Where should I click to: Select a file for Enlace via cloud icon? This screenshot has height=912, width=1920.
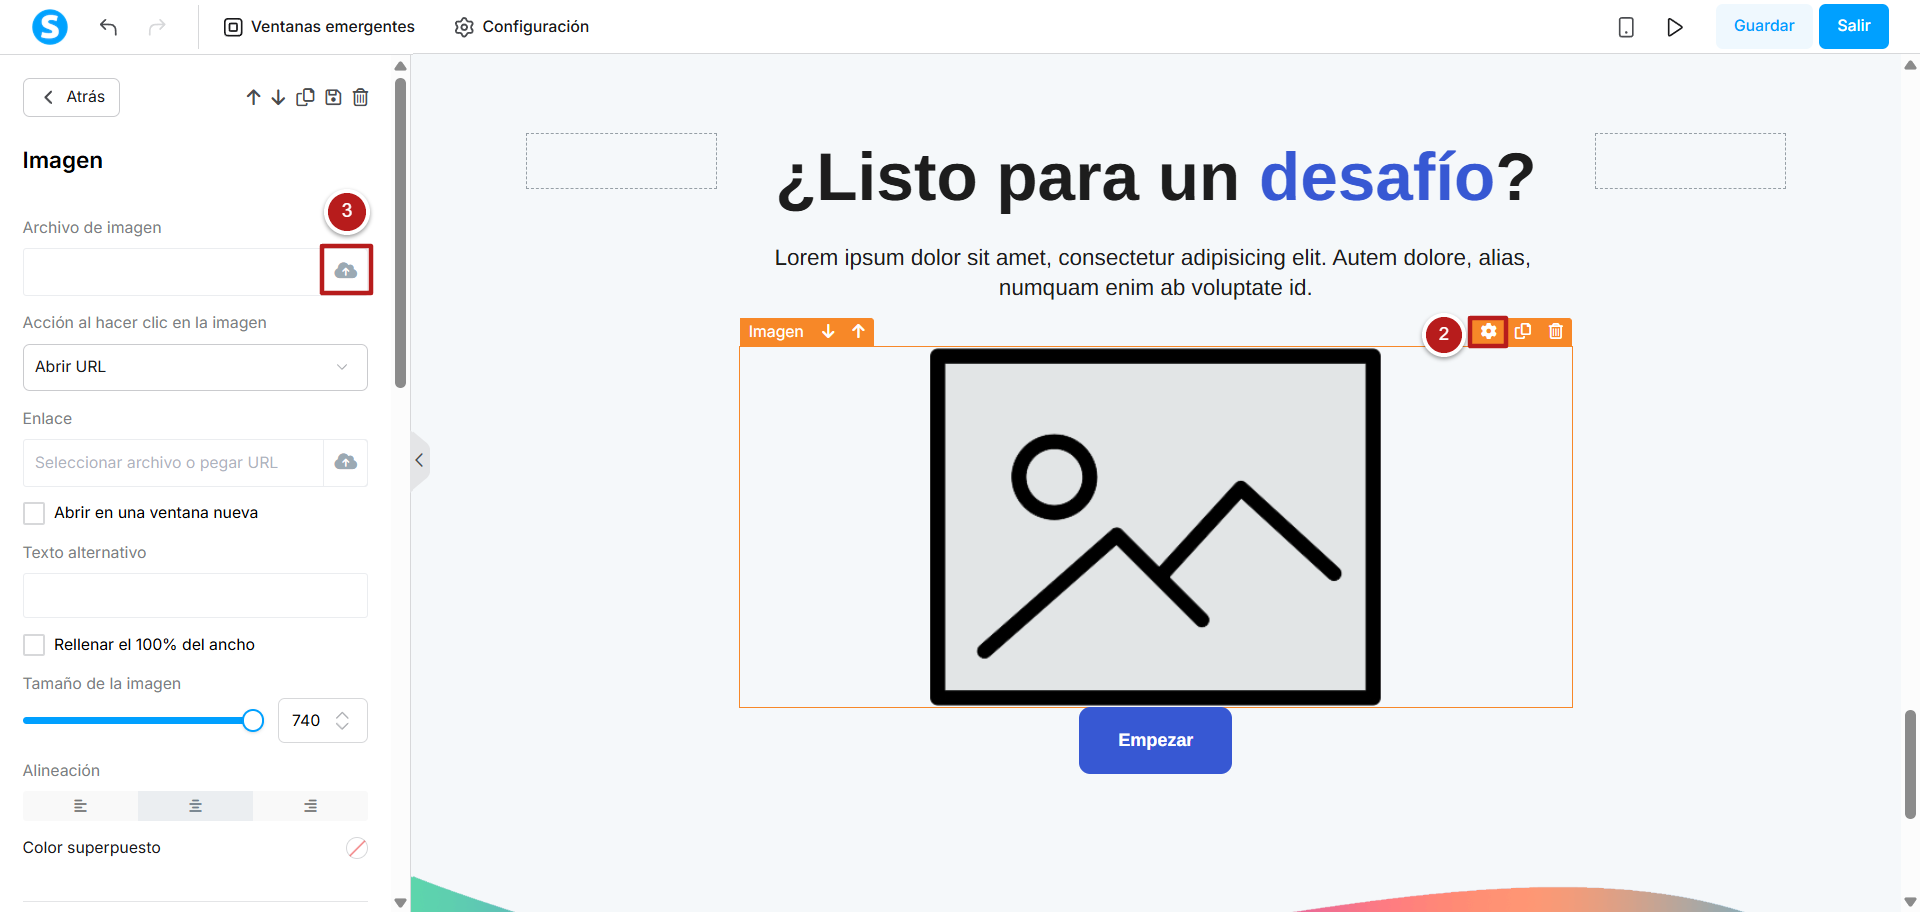coord(346,462)
